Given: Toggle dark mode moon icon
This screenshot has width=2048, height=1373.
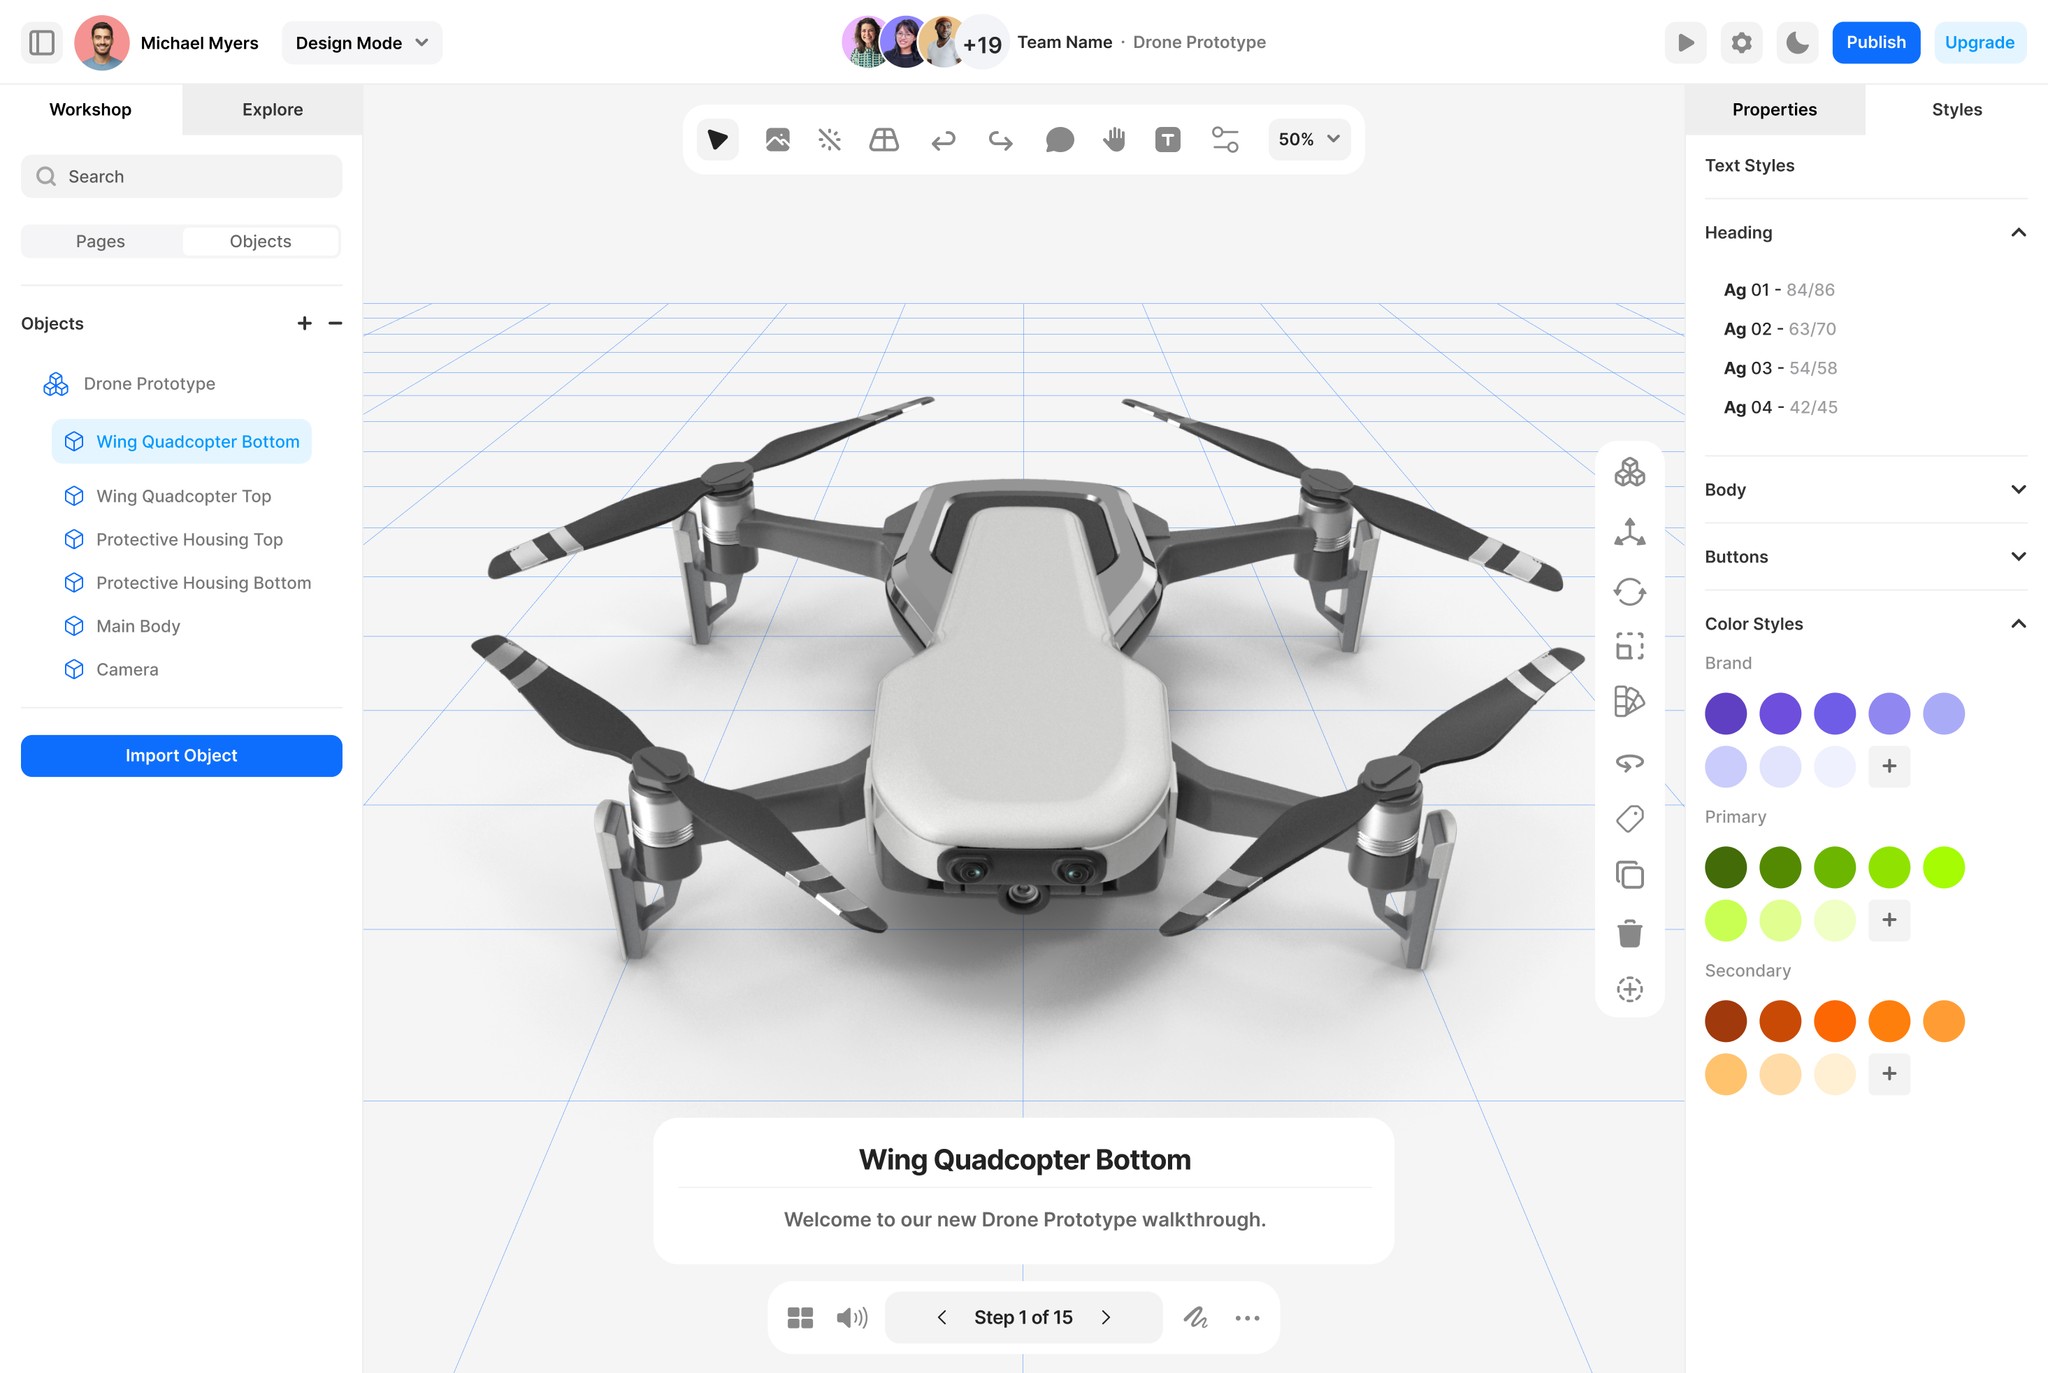Looking at the screenshot, I should [1797, 42].
